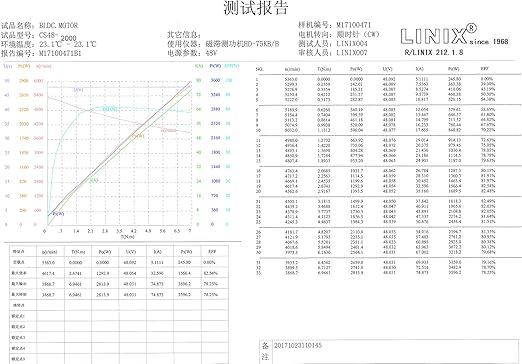This screenshot has height=364, width=522.
Task: Click the green I(A) curve label
Action: coord(93,180)
